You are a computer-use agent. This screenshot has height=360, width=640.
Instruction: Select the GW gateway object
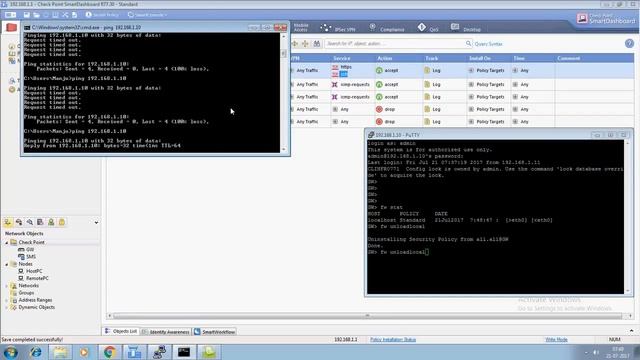point(26,249)
